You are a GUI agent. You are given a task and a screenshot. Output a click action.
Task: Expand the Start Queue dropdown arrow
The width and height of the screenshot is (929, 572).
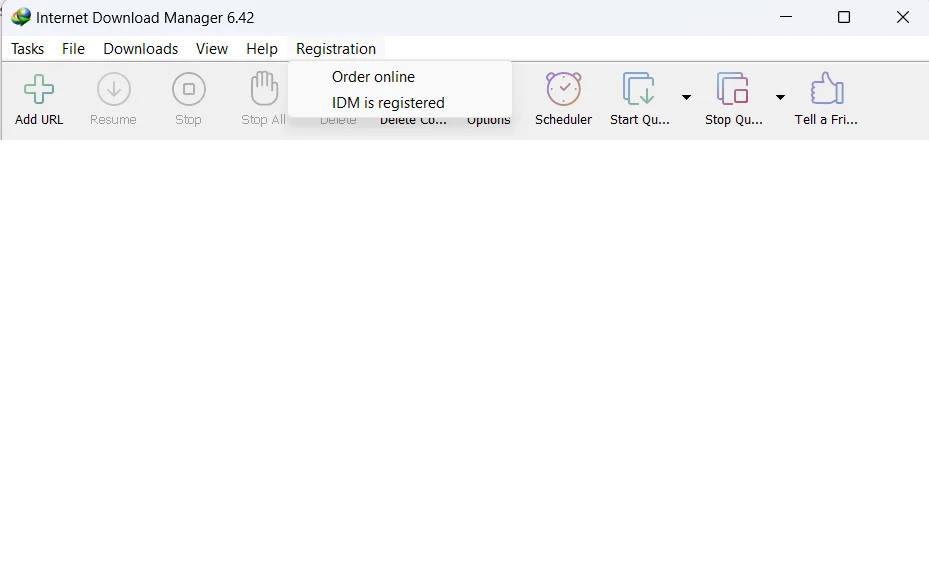[686, 97]
